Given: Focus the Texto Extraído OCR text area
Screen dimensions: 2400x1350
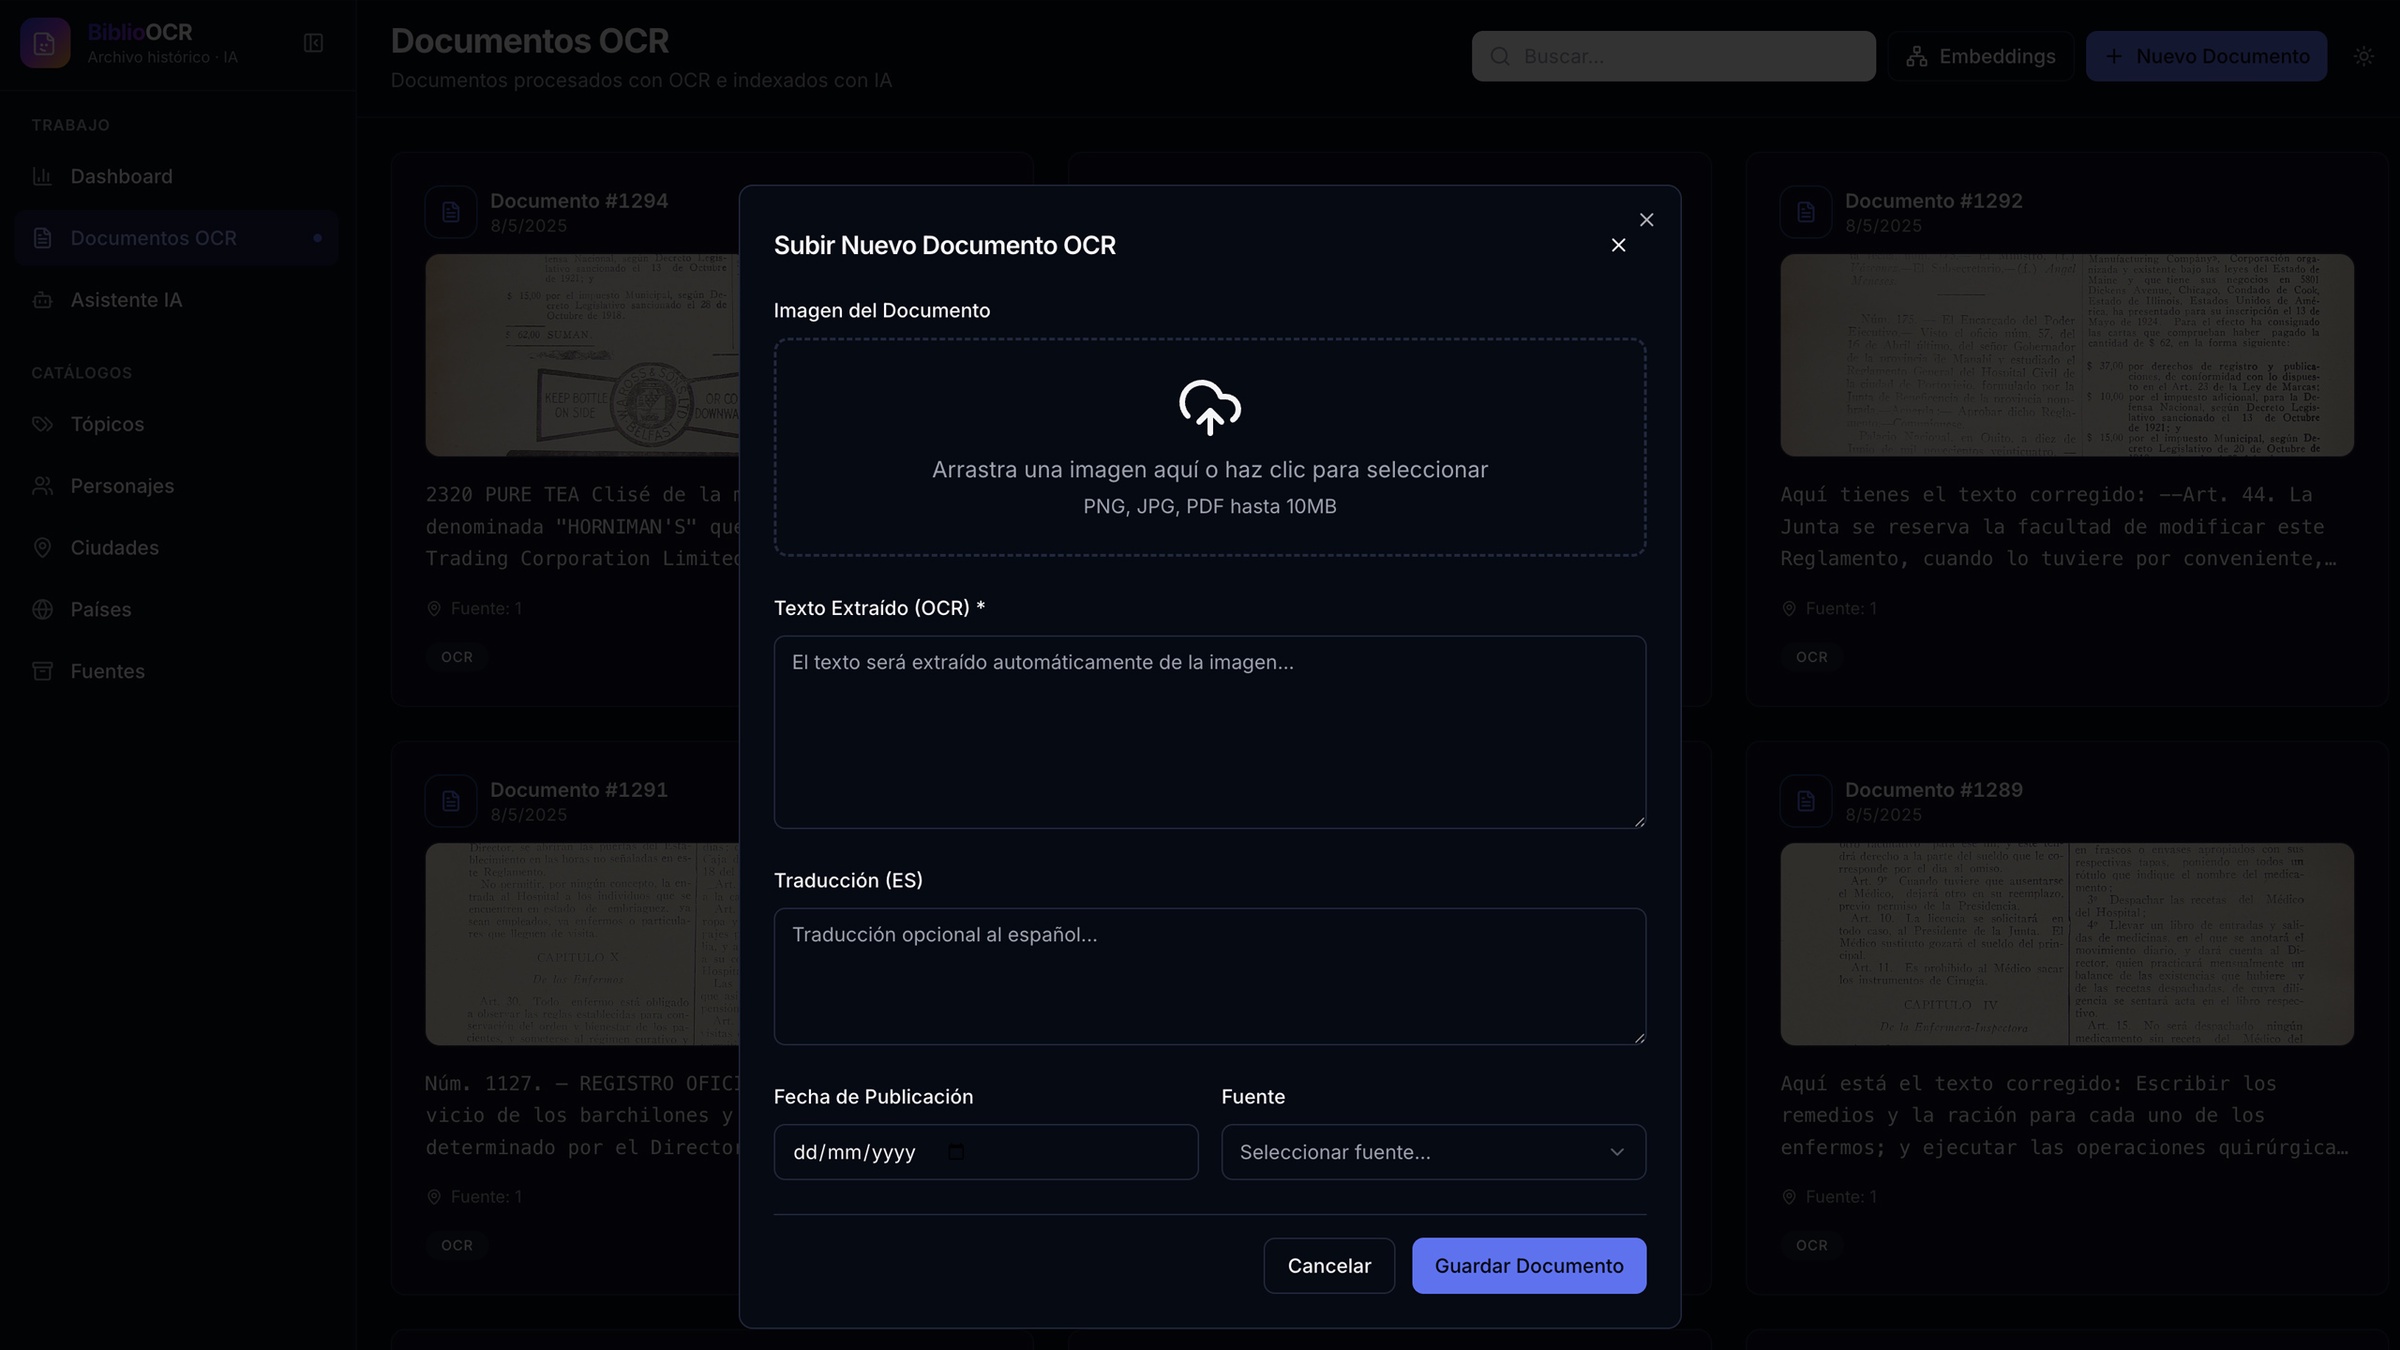Looking at the screenshot, I should [1209, 732].
